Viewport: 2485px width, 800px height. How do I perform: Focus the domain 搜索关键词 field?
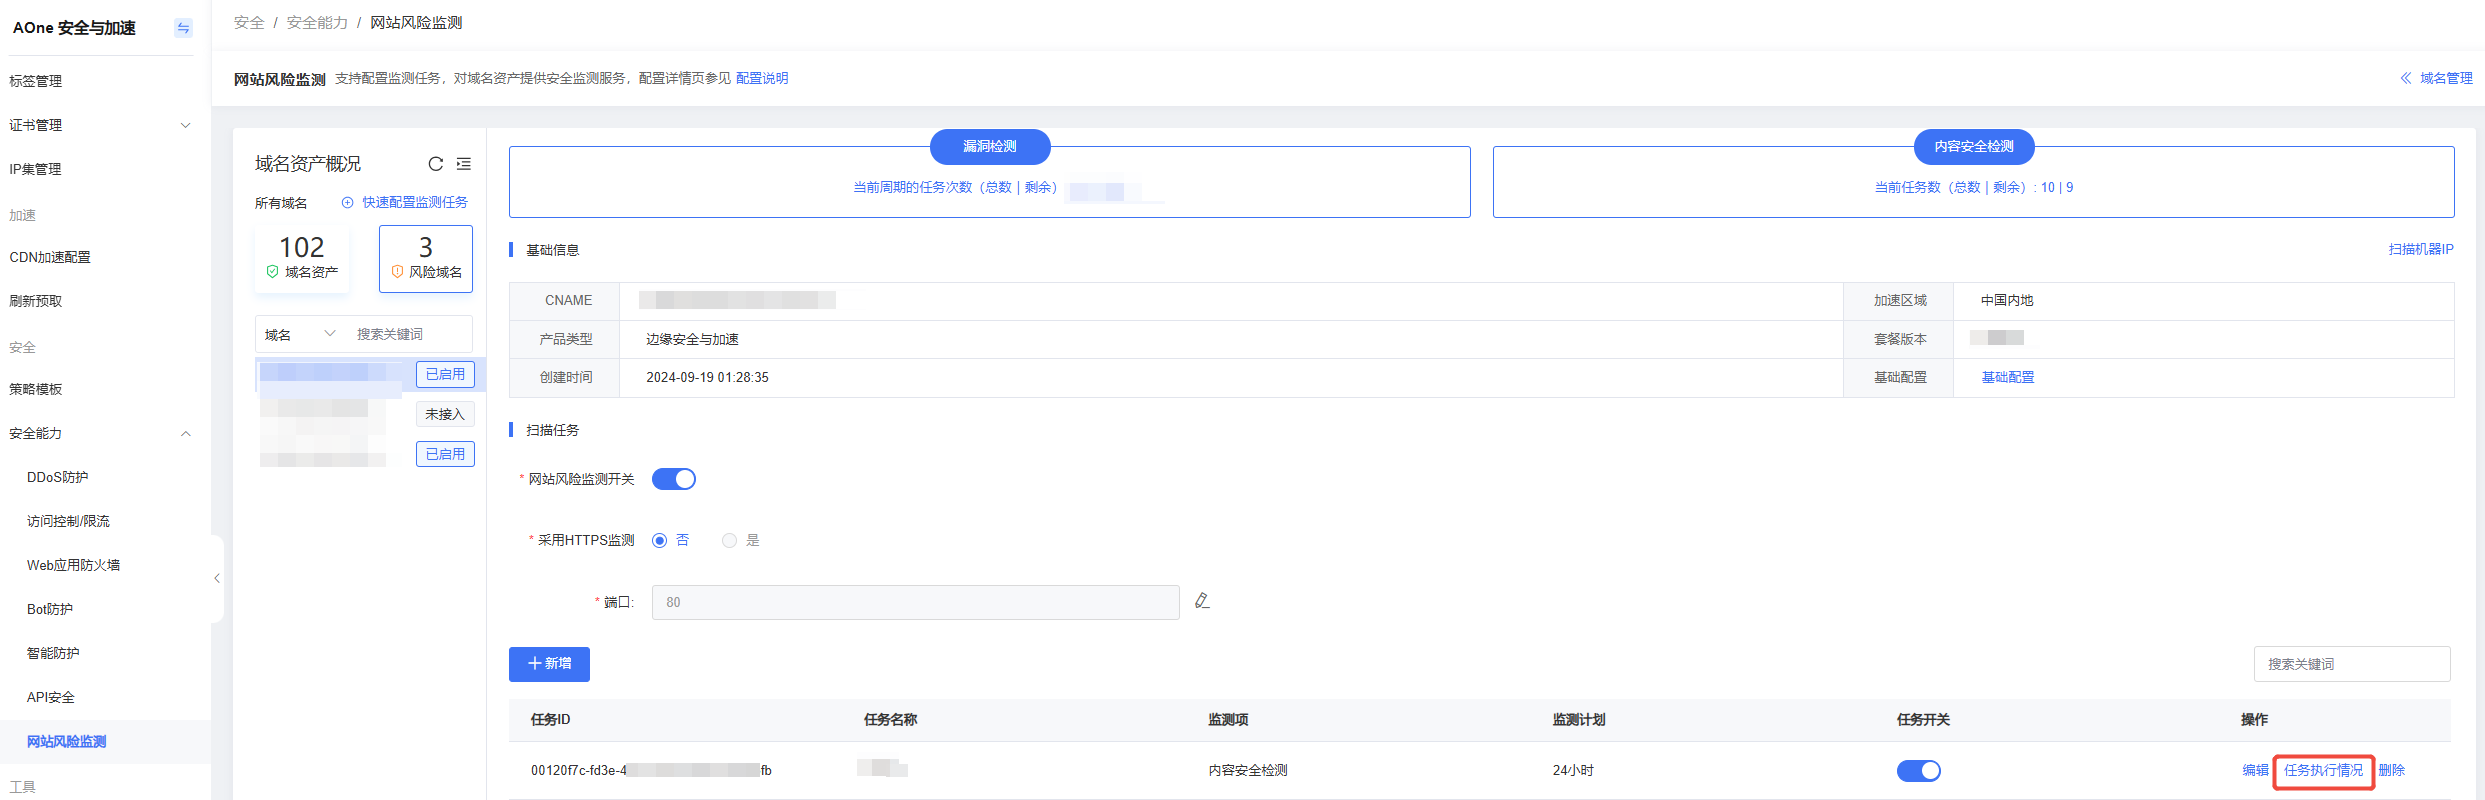408,334
